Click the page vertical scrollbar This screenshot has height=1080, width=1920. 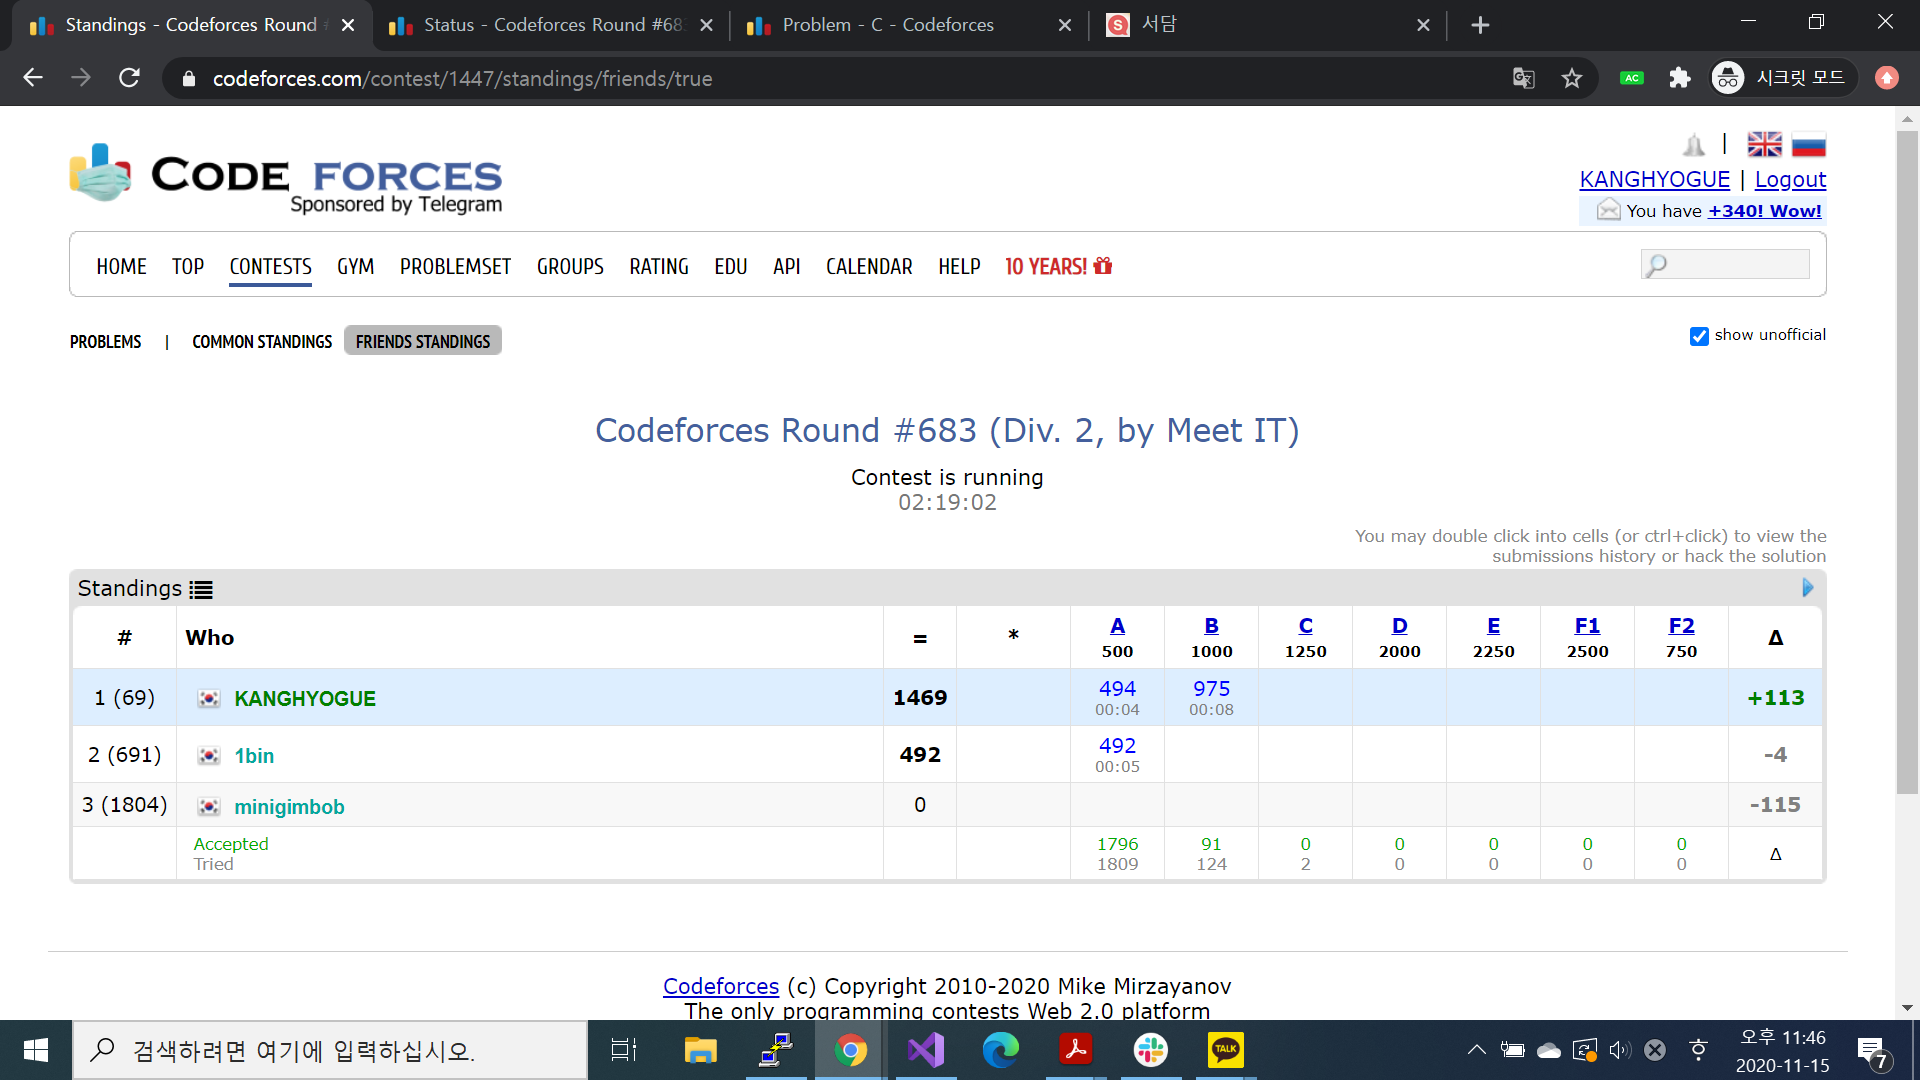[1907, 460]
